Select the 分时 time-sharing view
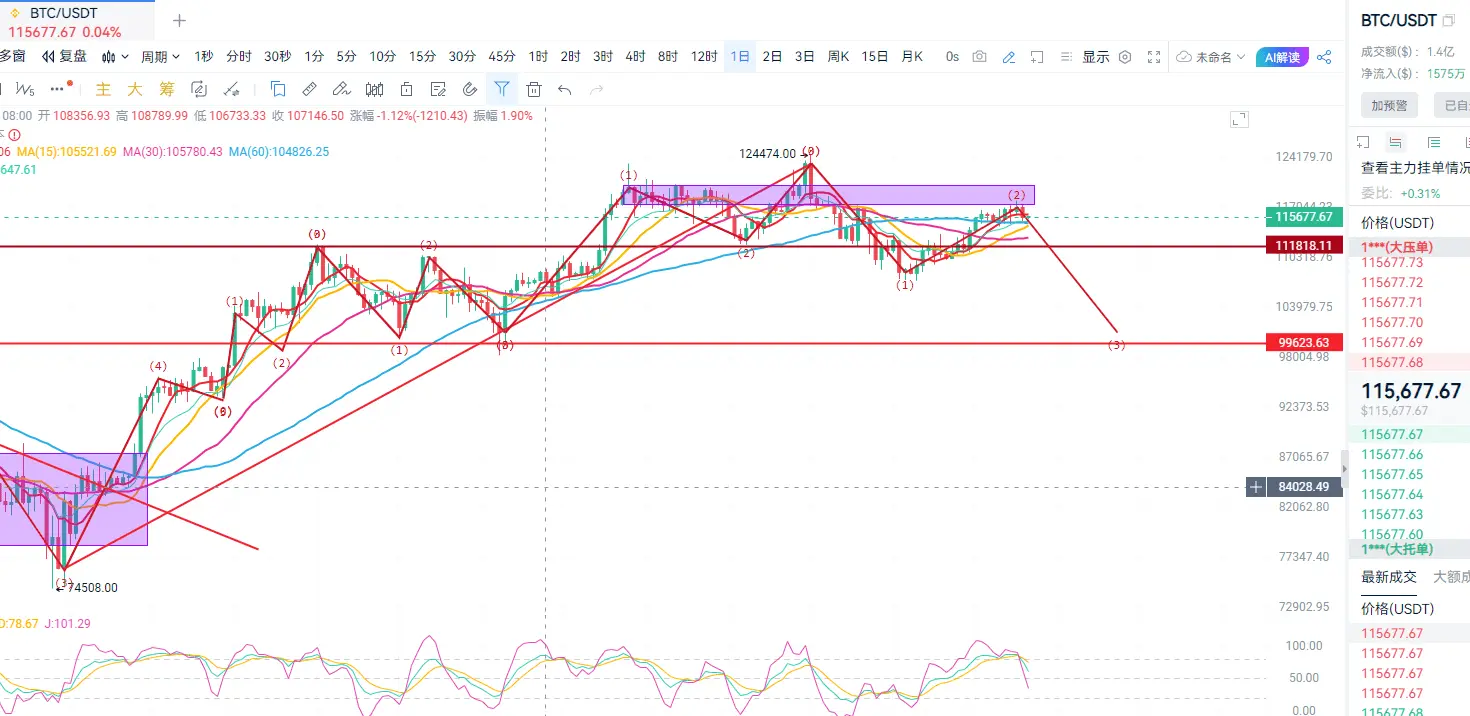 [239, 57]
